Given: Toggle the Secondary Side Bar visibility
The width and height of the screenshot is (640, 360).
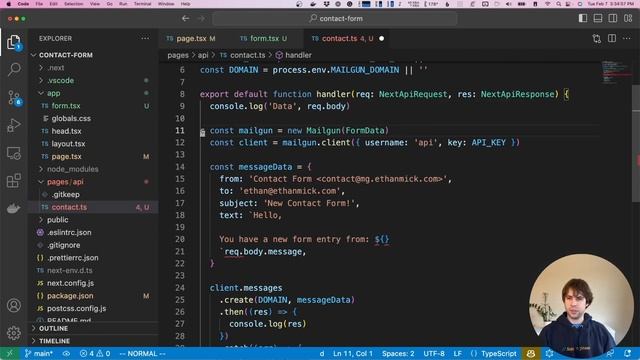Looking at the screenshot, I should [x=613, y=18].
